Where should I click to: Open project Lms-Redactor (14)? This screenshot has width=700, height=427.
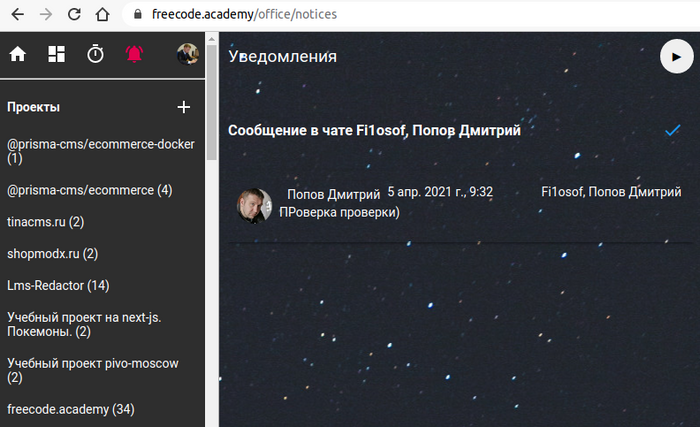pos(58,285)
